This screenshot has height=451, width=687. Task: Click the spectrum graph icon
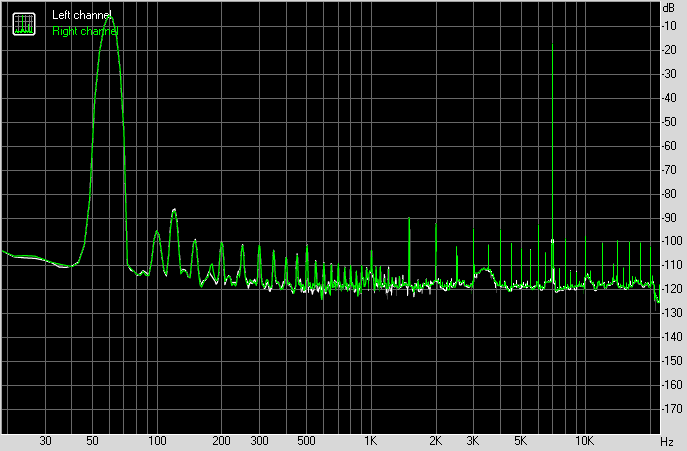click(x=24, y=24)
